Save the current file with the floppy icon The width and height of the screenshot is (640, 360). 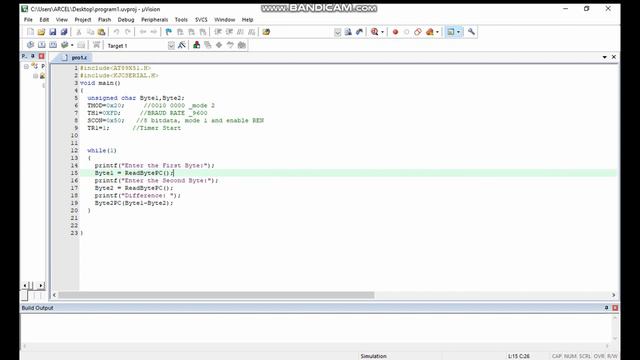coord(53,32)
